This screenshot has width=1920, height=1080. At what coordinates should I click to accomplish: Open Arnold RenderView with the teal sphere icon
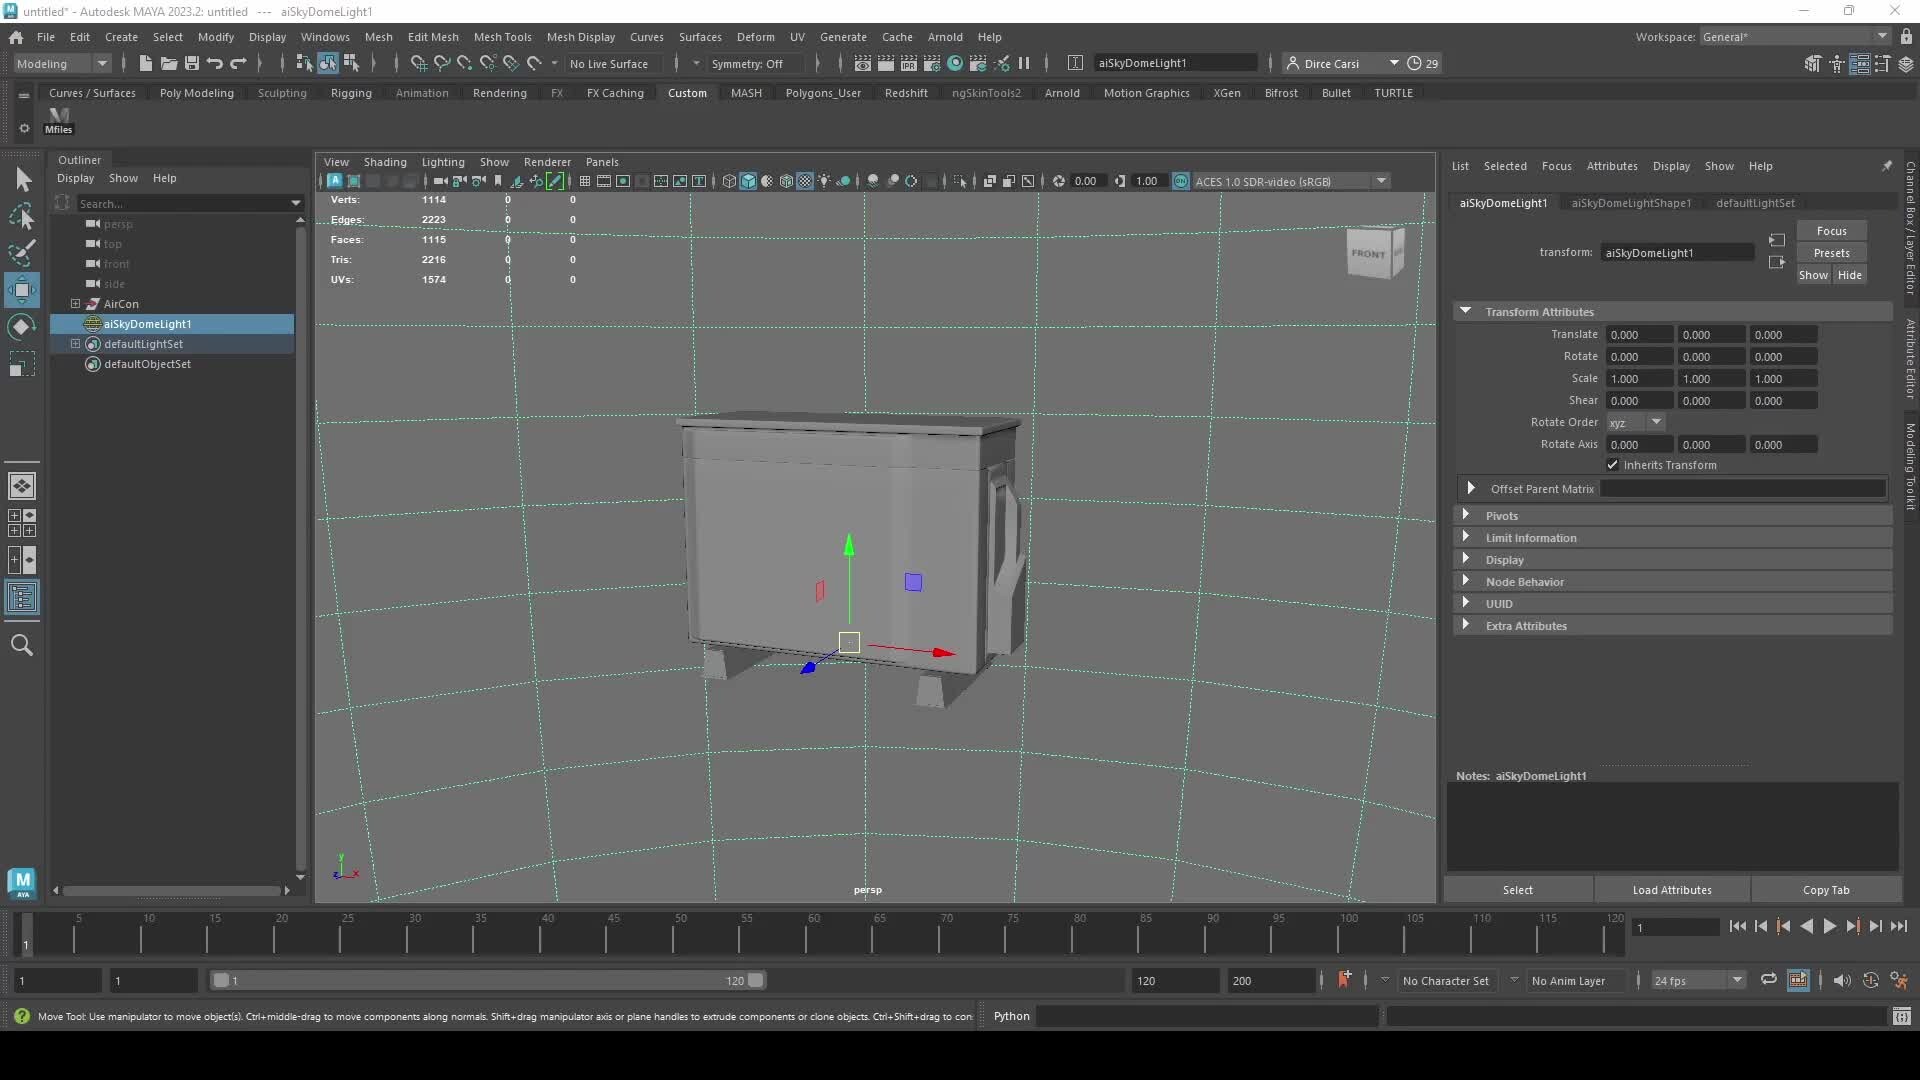pyautogui.click(x=955, y=63)
